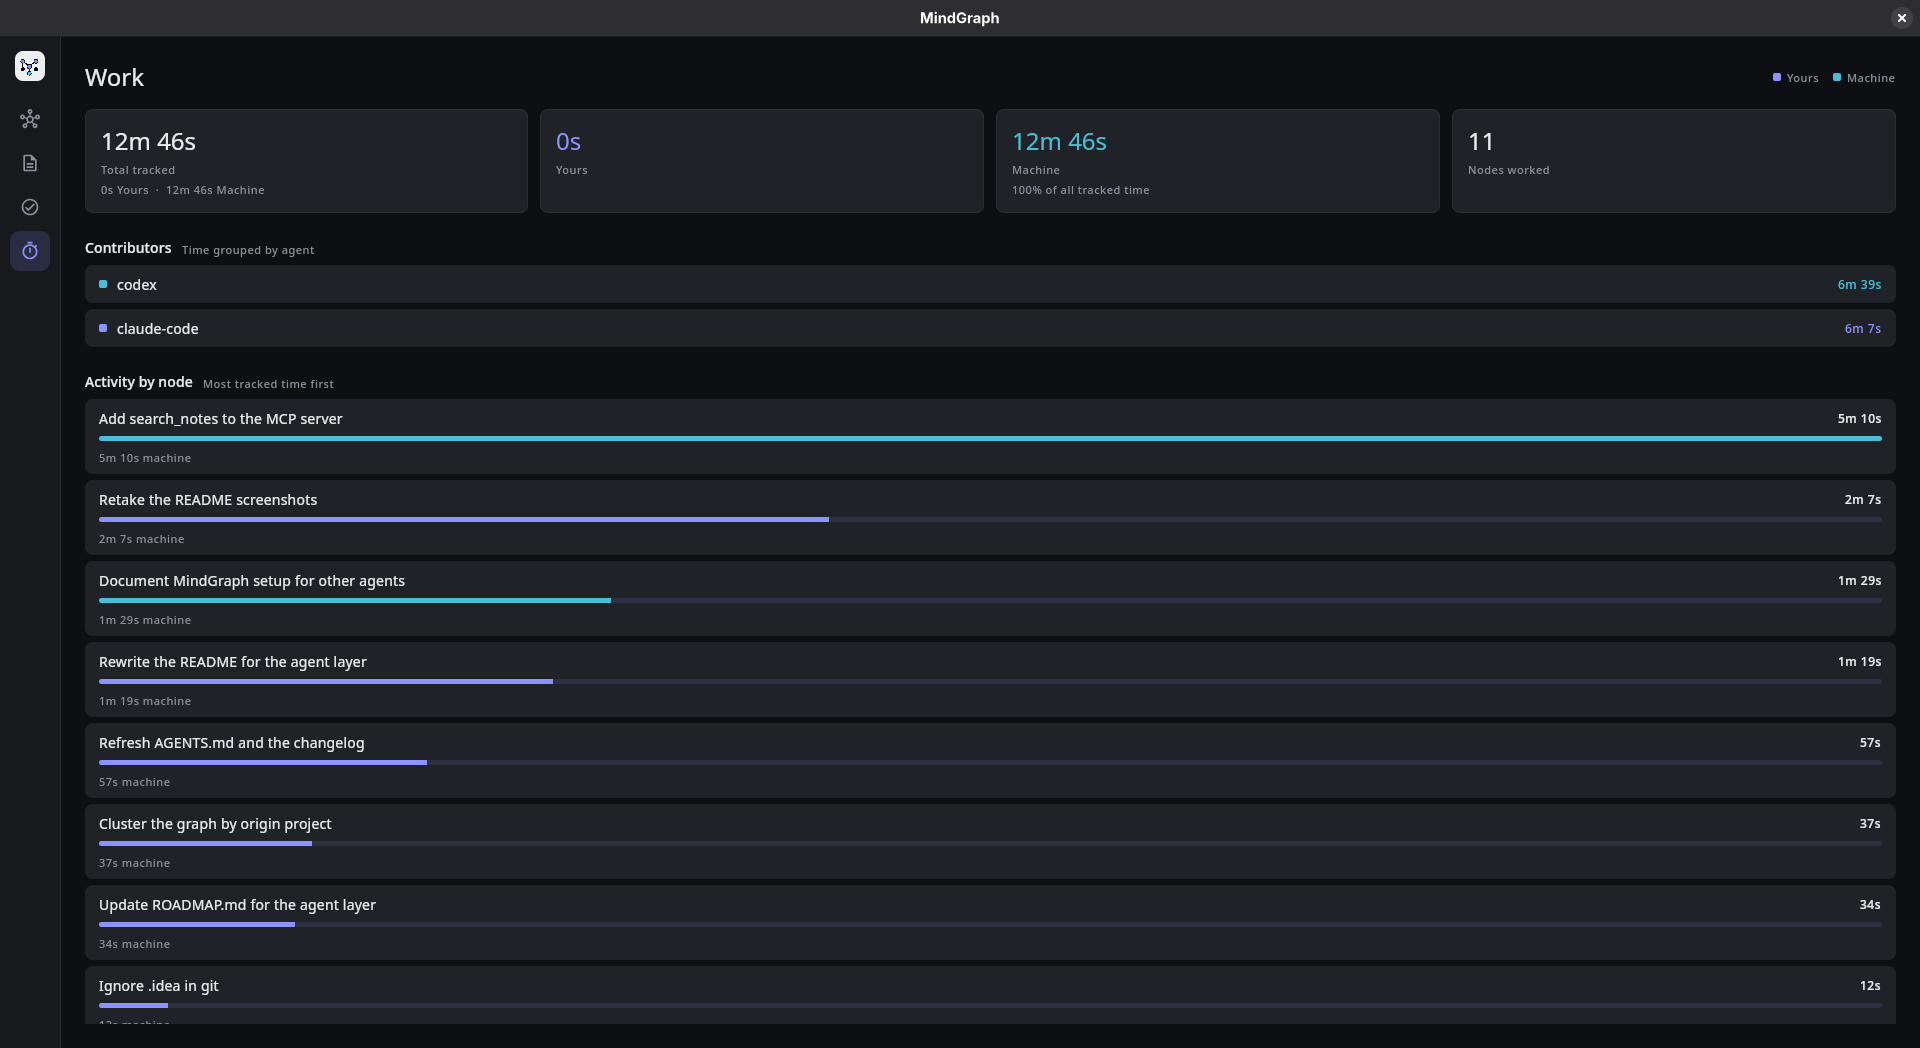Click the claude-code contributor color marker

coord(103,328)
